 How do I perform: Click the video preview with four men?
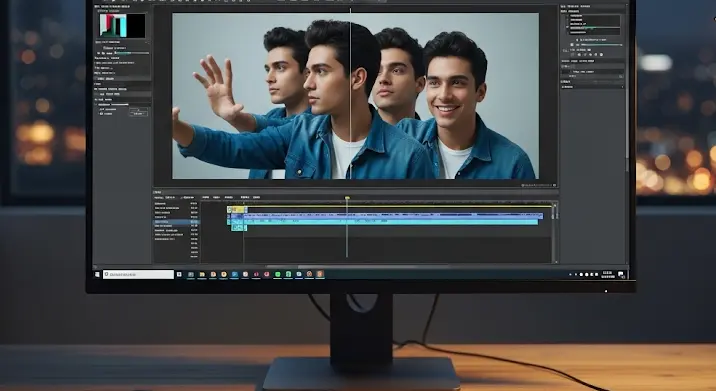[x=355, y=96]
